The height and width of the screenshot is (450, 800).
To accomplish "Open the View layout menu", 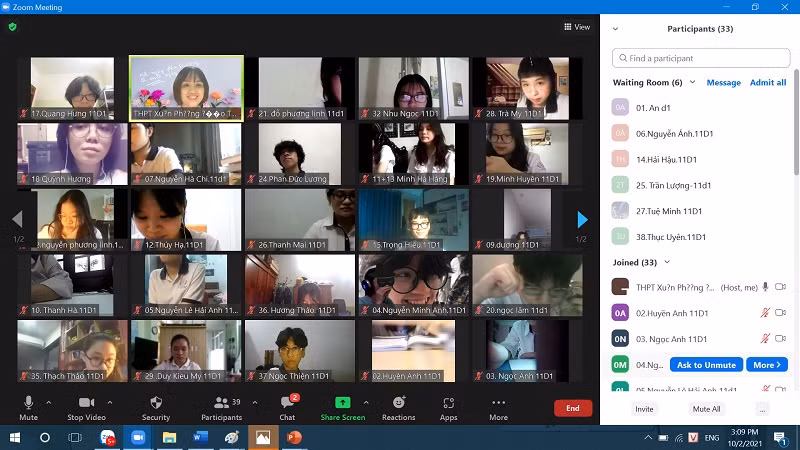I will [577, 27].
